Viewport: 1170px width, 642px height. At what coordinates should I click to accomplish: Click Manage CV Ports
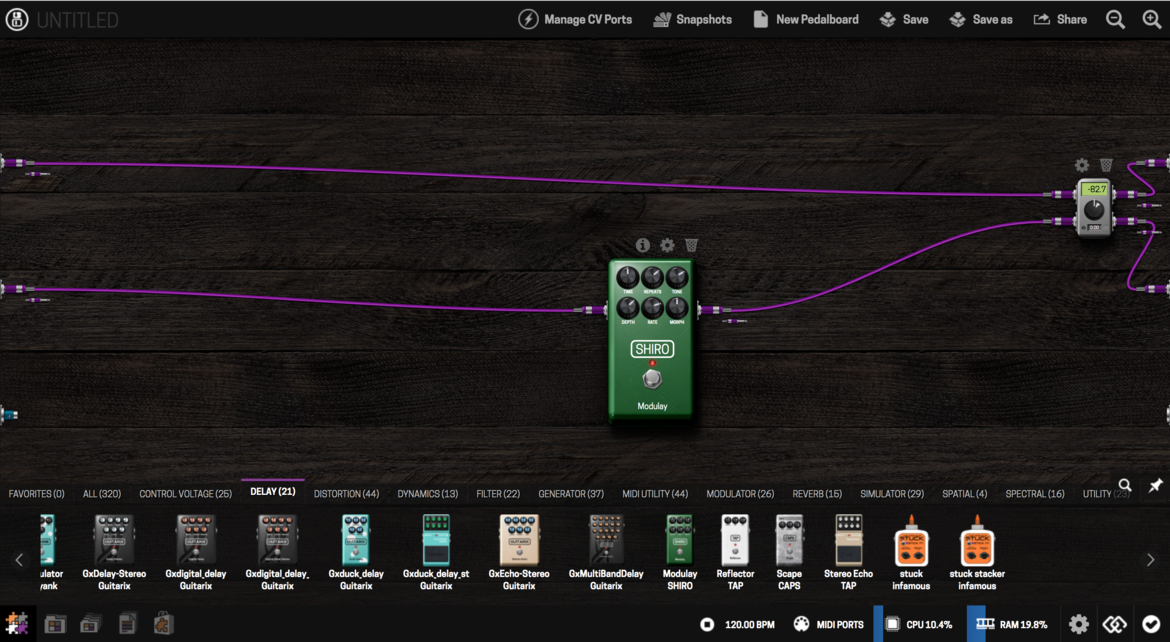(x=575, y=20)
